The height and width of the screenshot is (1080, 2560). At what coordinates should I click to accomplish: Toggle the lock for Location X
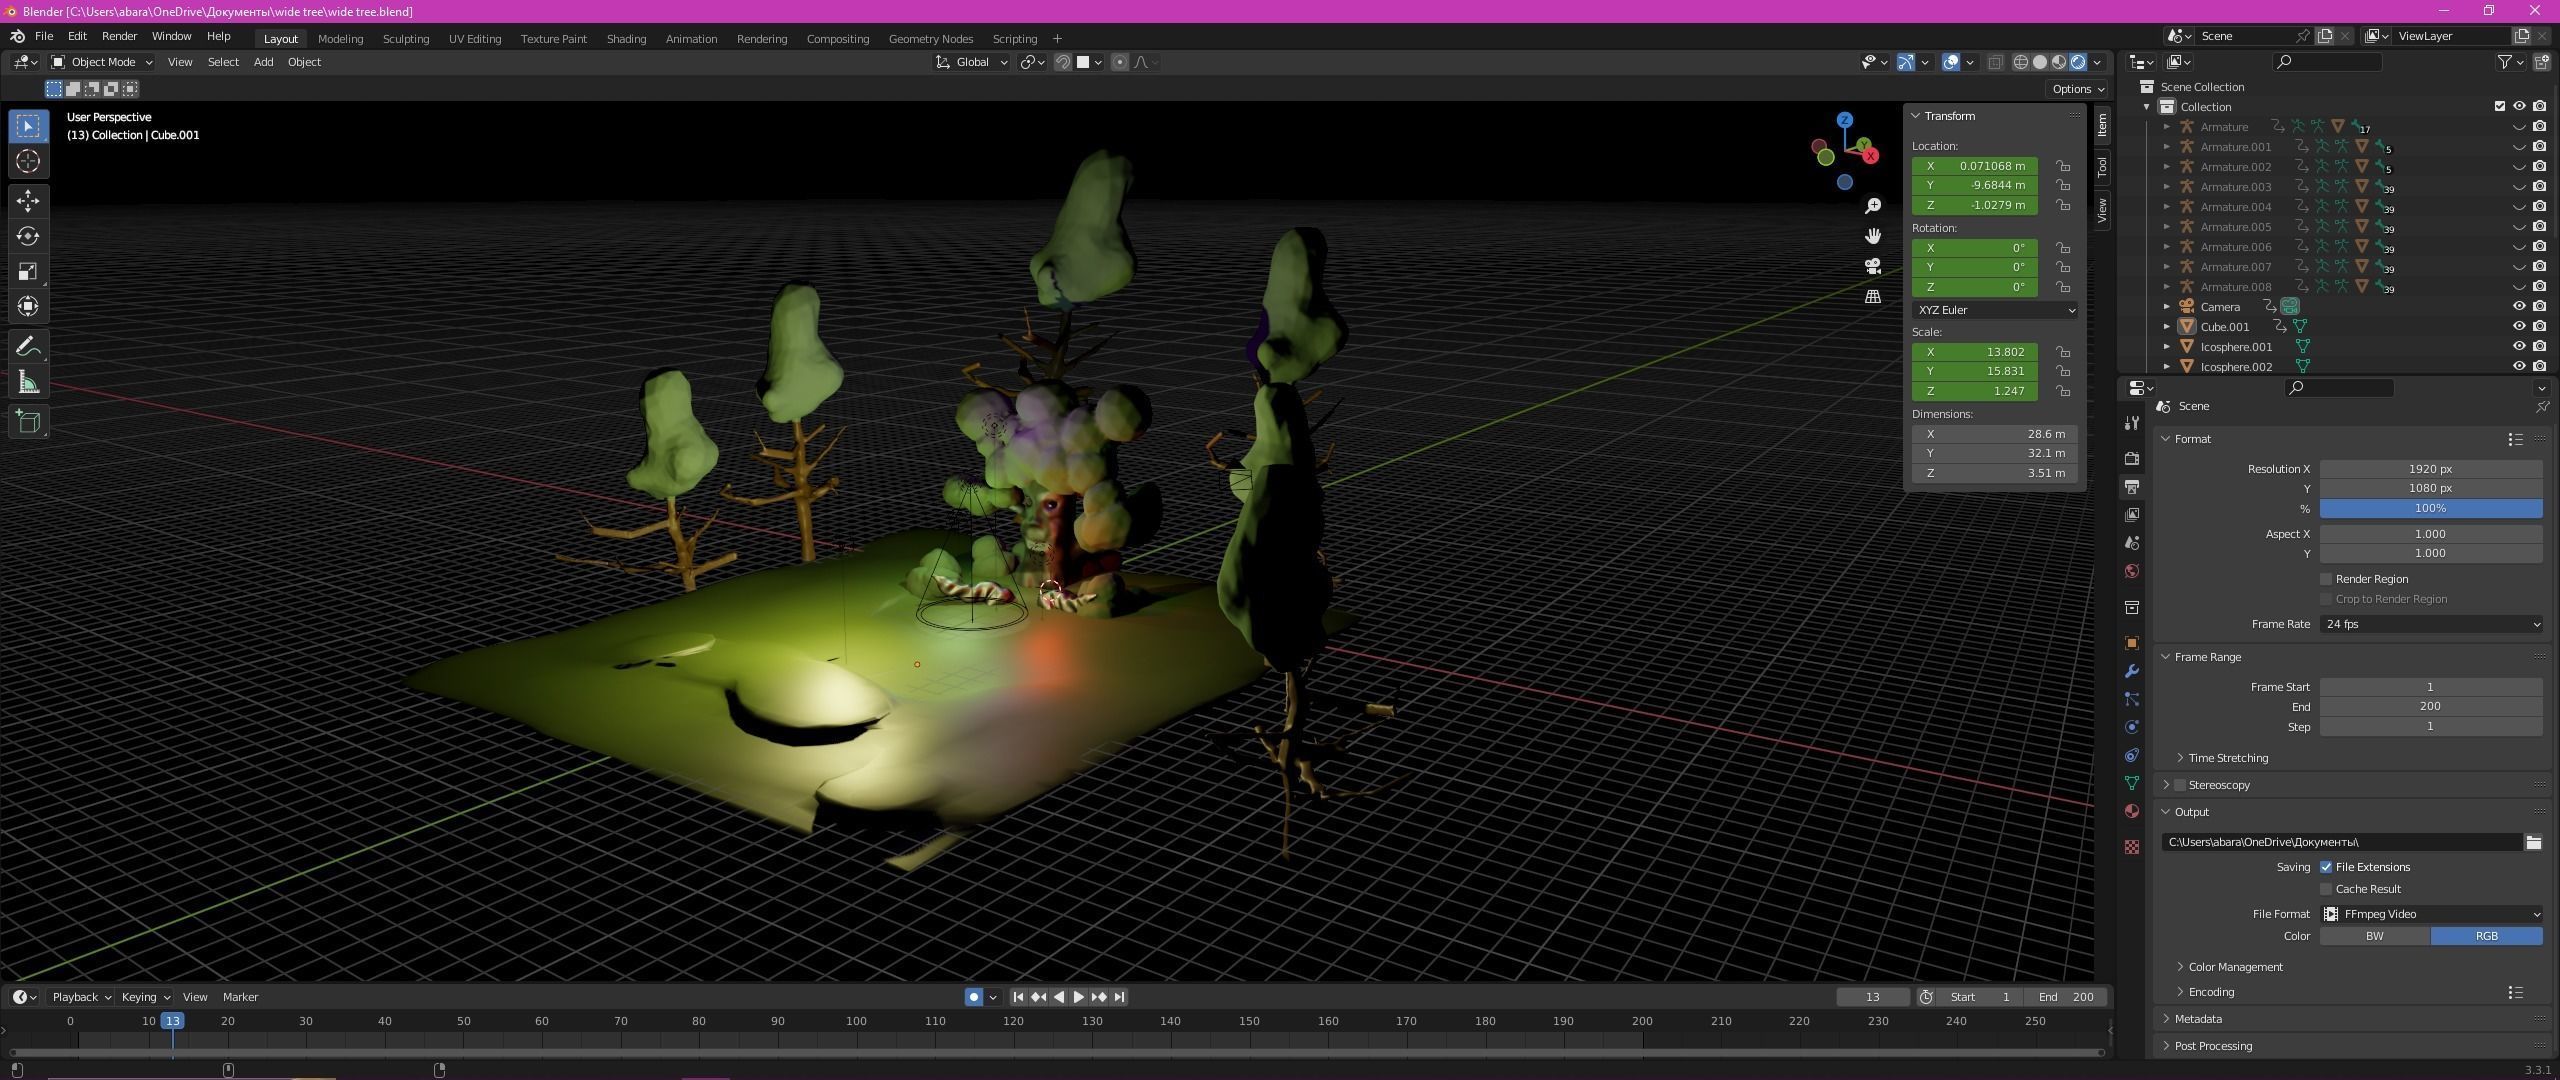tap(2062, 166)
